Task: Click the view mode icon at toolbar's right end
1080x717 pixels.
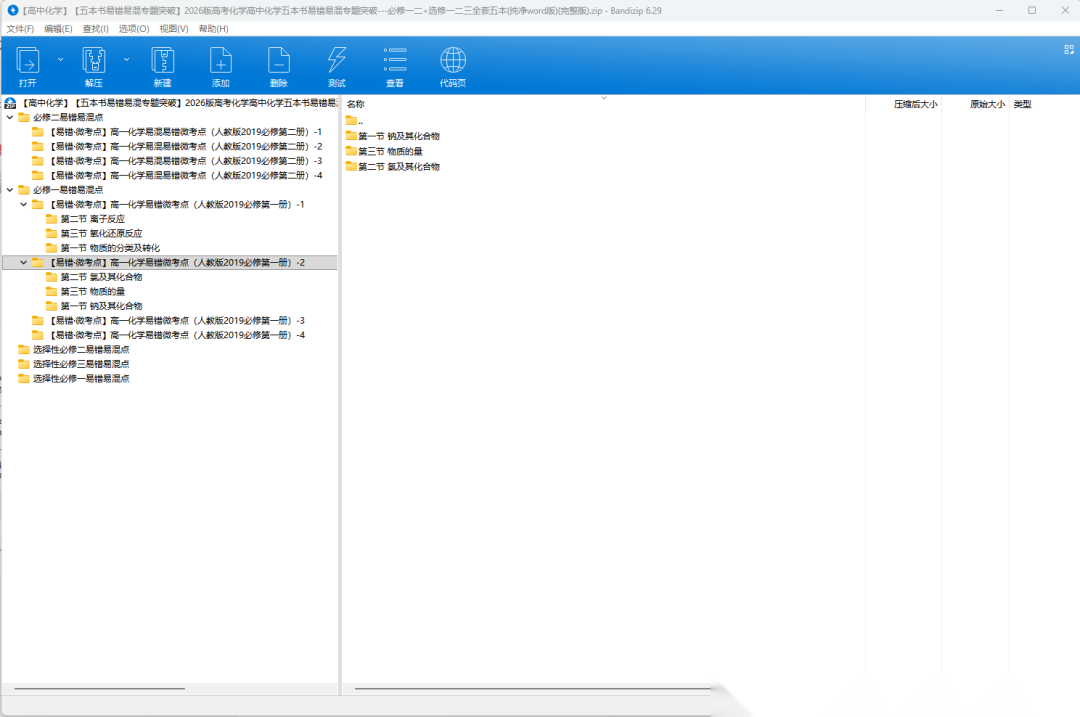Action: tap(1068, 49)
